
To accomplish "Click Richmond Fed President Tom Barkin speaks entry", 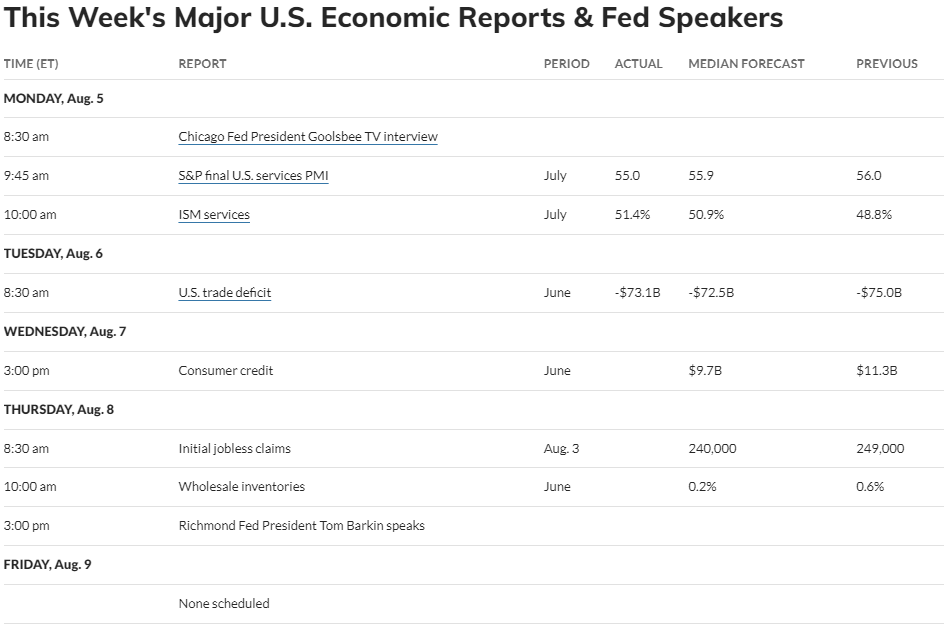I will point(301,525).
